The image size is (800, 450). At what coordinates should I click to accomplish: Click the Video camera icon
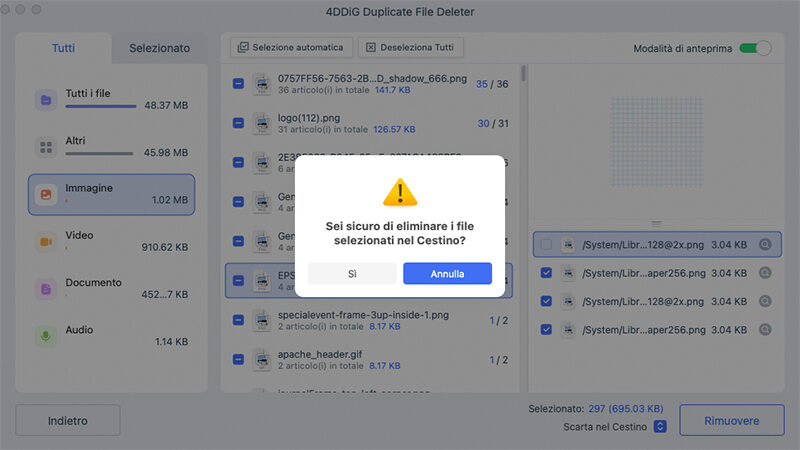click(x=46, y=242)
